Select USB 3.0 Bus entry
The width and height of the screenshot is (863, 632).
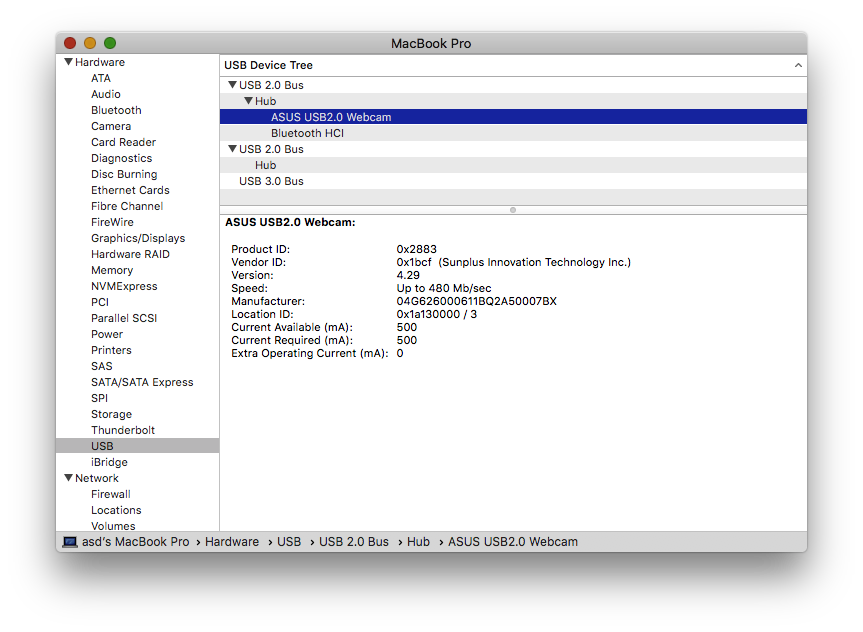click(271, 181)
